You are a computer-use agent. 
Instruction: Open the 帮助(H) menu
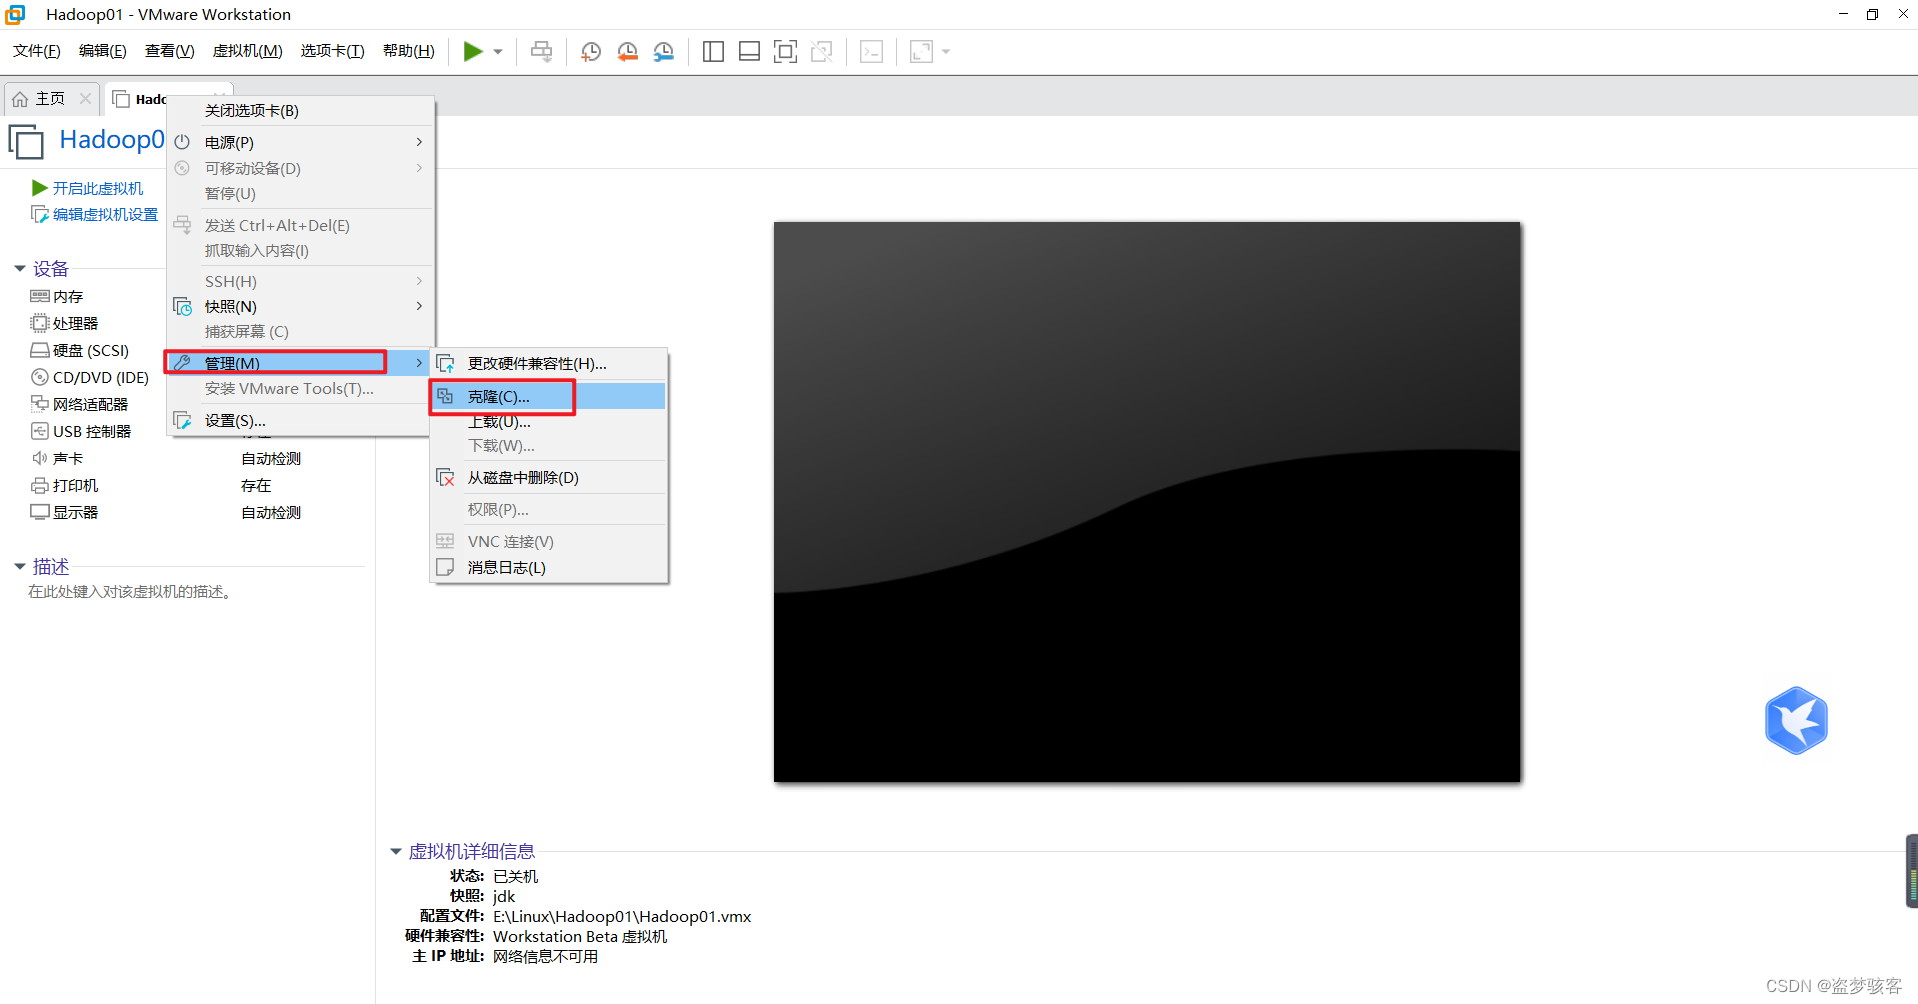[409, 51]
